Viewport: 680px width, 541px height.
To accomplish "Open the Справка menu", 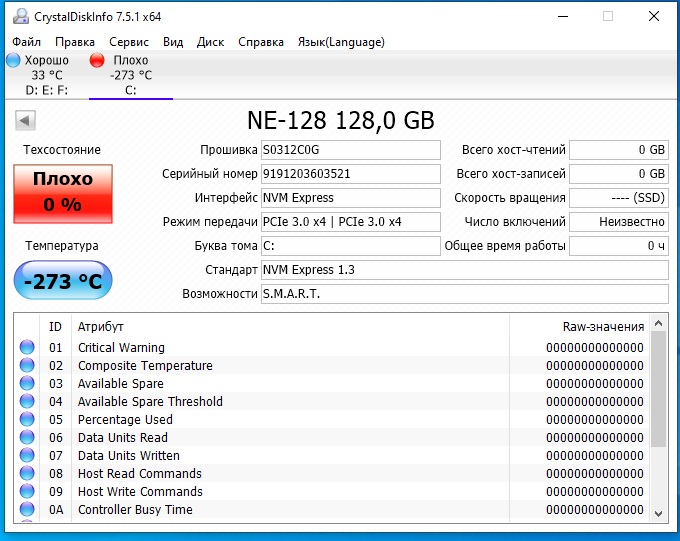I will [261, 42].
